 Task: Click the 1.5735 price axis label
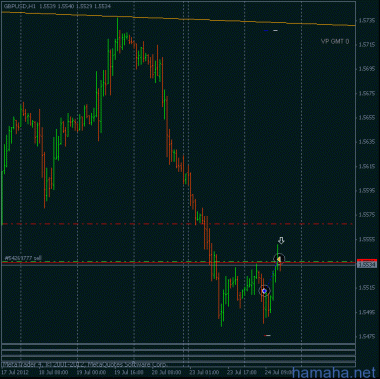(366, 21)
